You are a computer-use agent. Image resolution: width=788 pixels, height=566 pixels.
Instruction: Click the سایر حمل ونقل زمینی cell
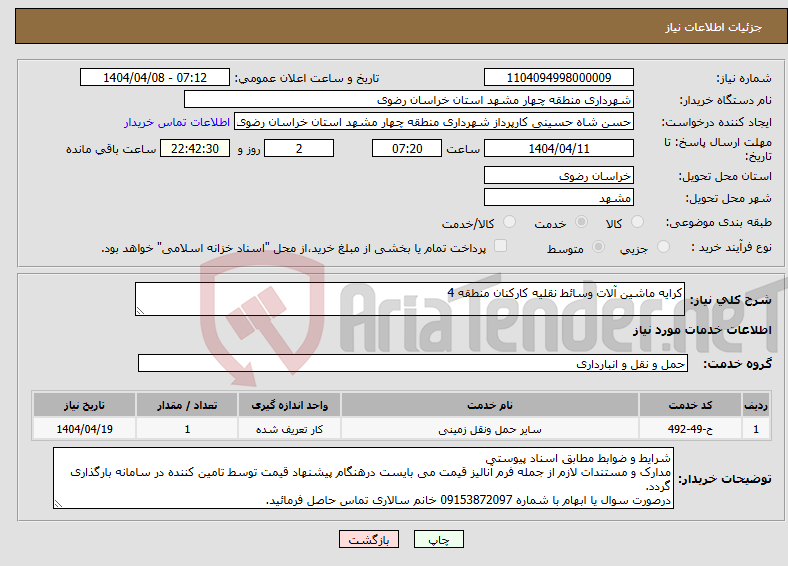point(489,429)
